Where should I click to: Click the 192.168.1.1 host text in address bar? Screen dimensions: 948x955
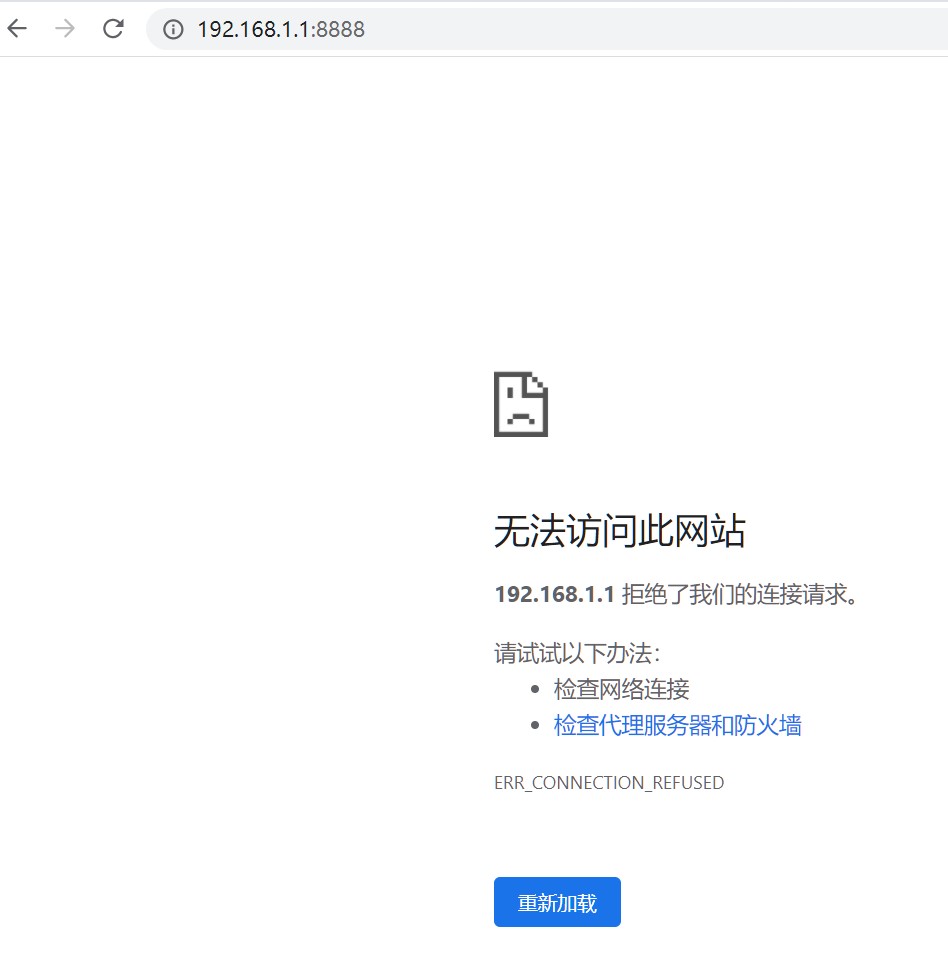[254, 29]
